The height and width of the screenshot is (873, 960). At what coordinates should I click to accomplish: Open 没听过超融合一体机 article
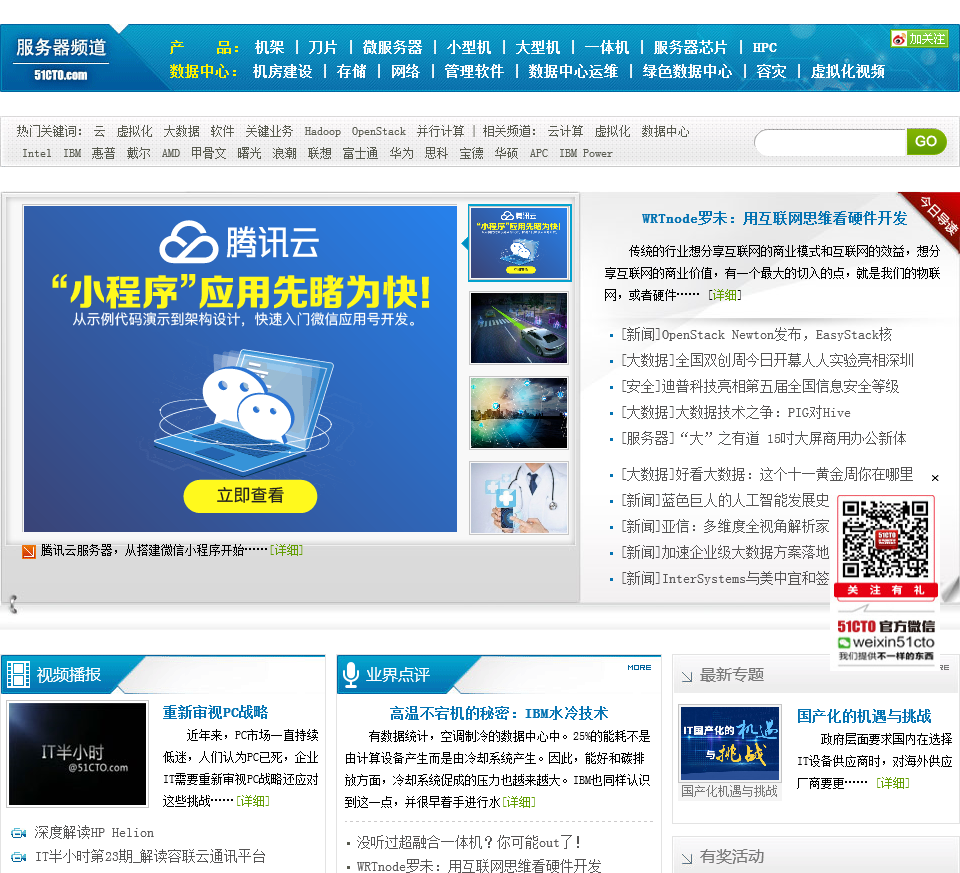468,842
